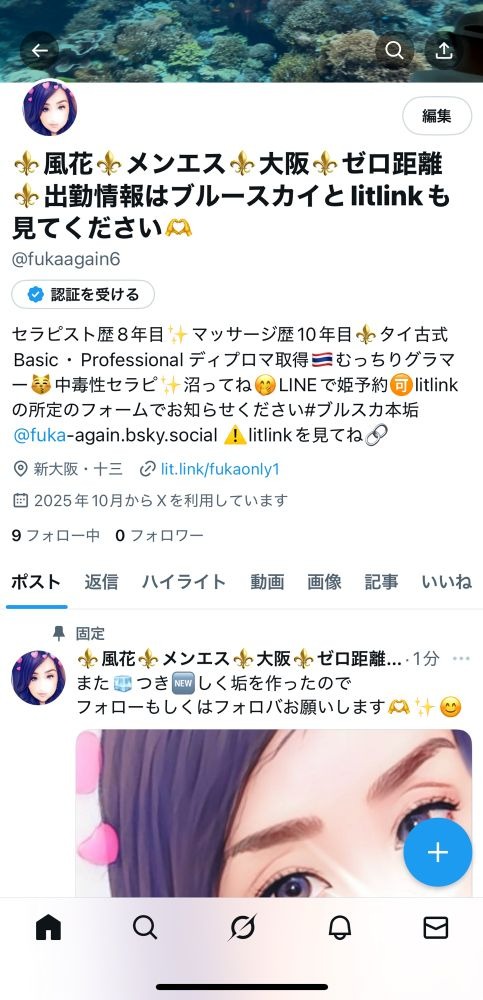
Task: Switch to the ハイライト tab
Action: coord(184,582)
